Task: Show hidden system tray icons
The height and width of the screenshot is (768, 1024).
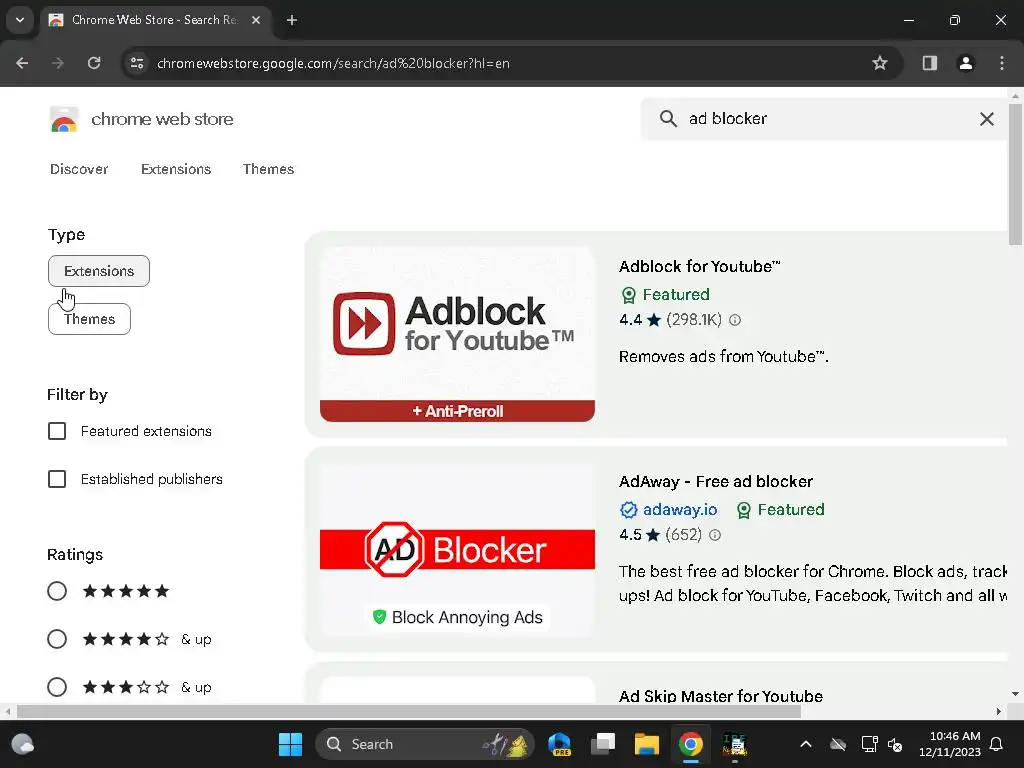Action: click(x=806, y=744)
